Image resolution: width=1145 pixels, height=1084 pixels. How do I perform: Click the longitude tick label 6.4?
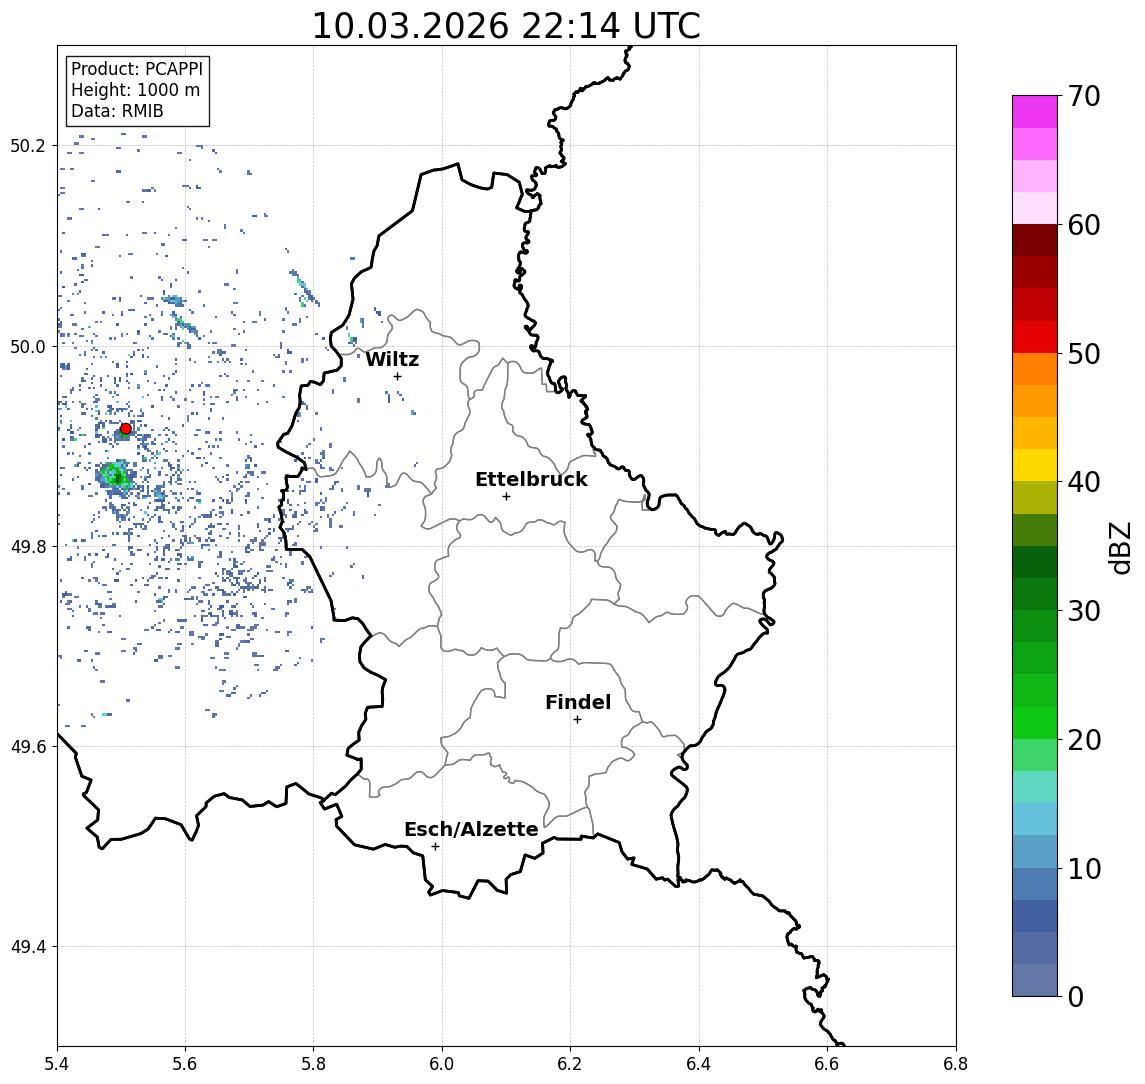[699, 1064]
